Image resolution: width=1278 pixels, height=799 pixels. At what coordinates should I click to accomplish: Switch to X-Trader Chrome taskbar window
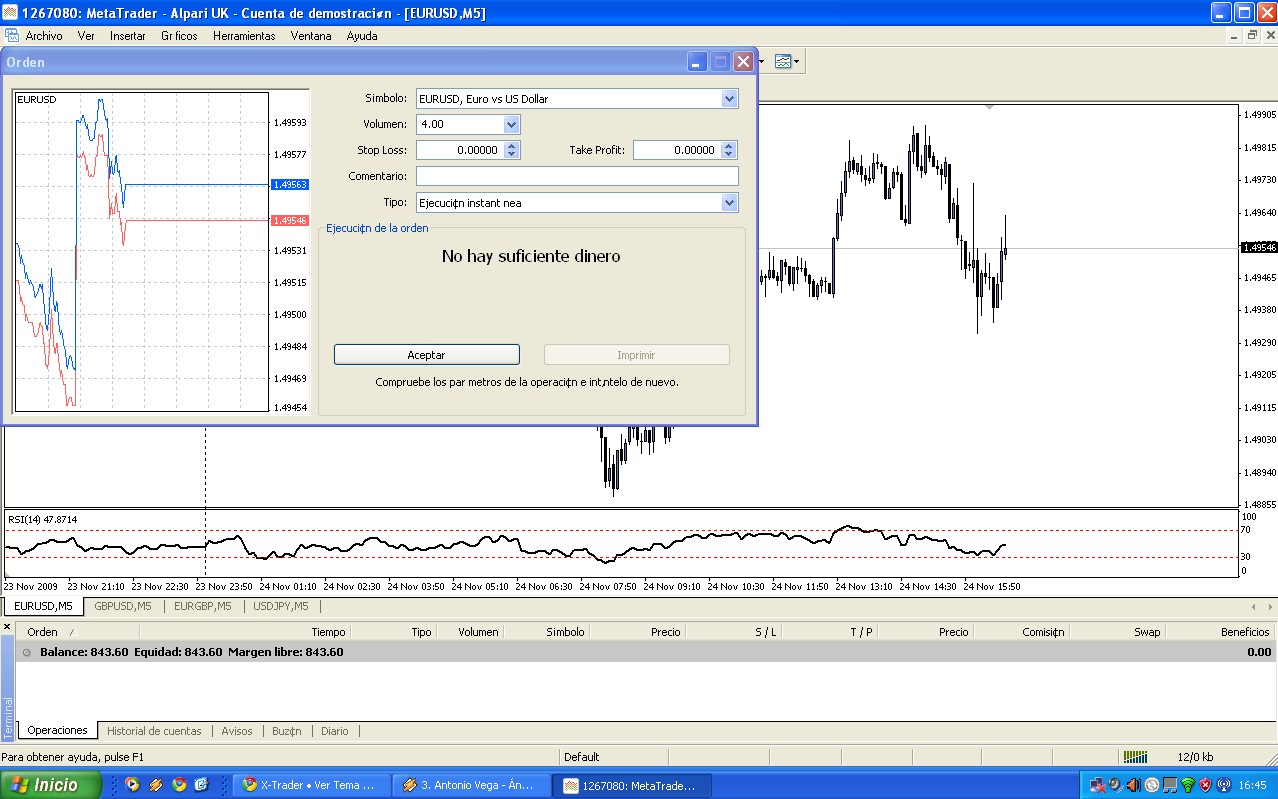309,785
